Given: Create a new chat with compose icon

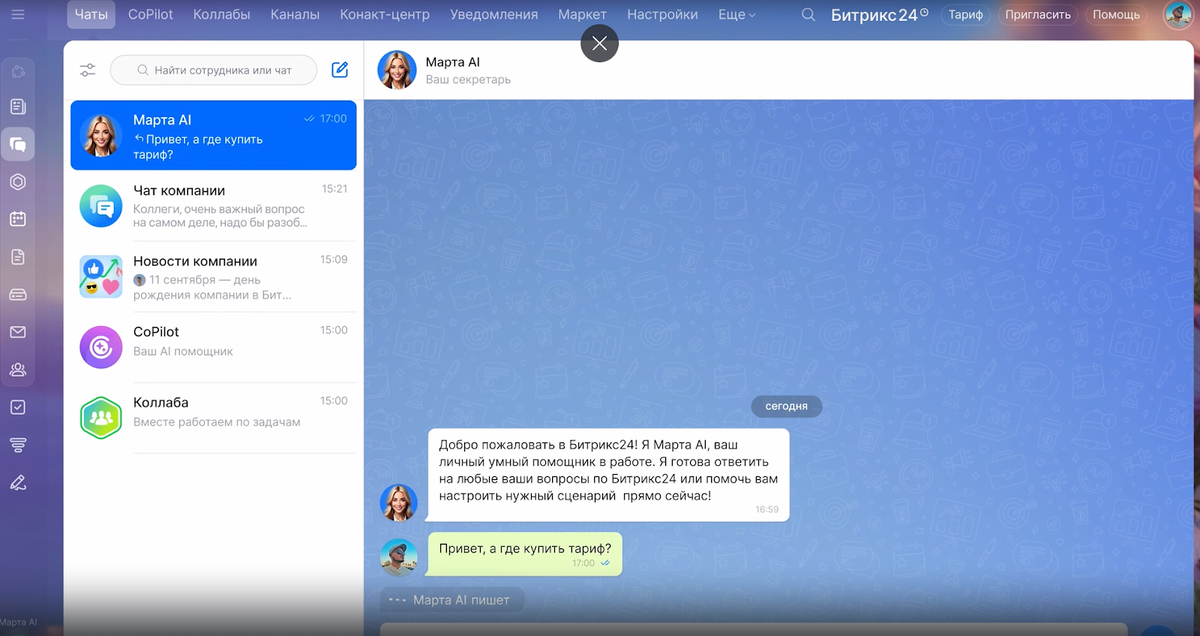Looking at the screenshot, I should [340, 70].
